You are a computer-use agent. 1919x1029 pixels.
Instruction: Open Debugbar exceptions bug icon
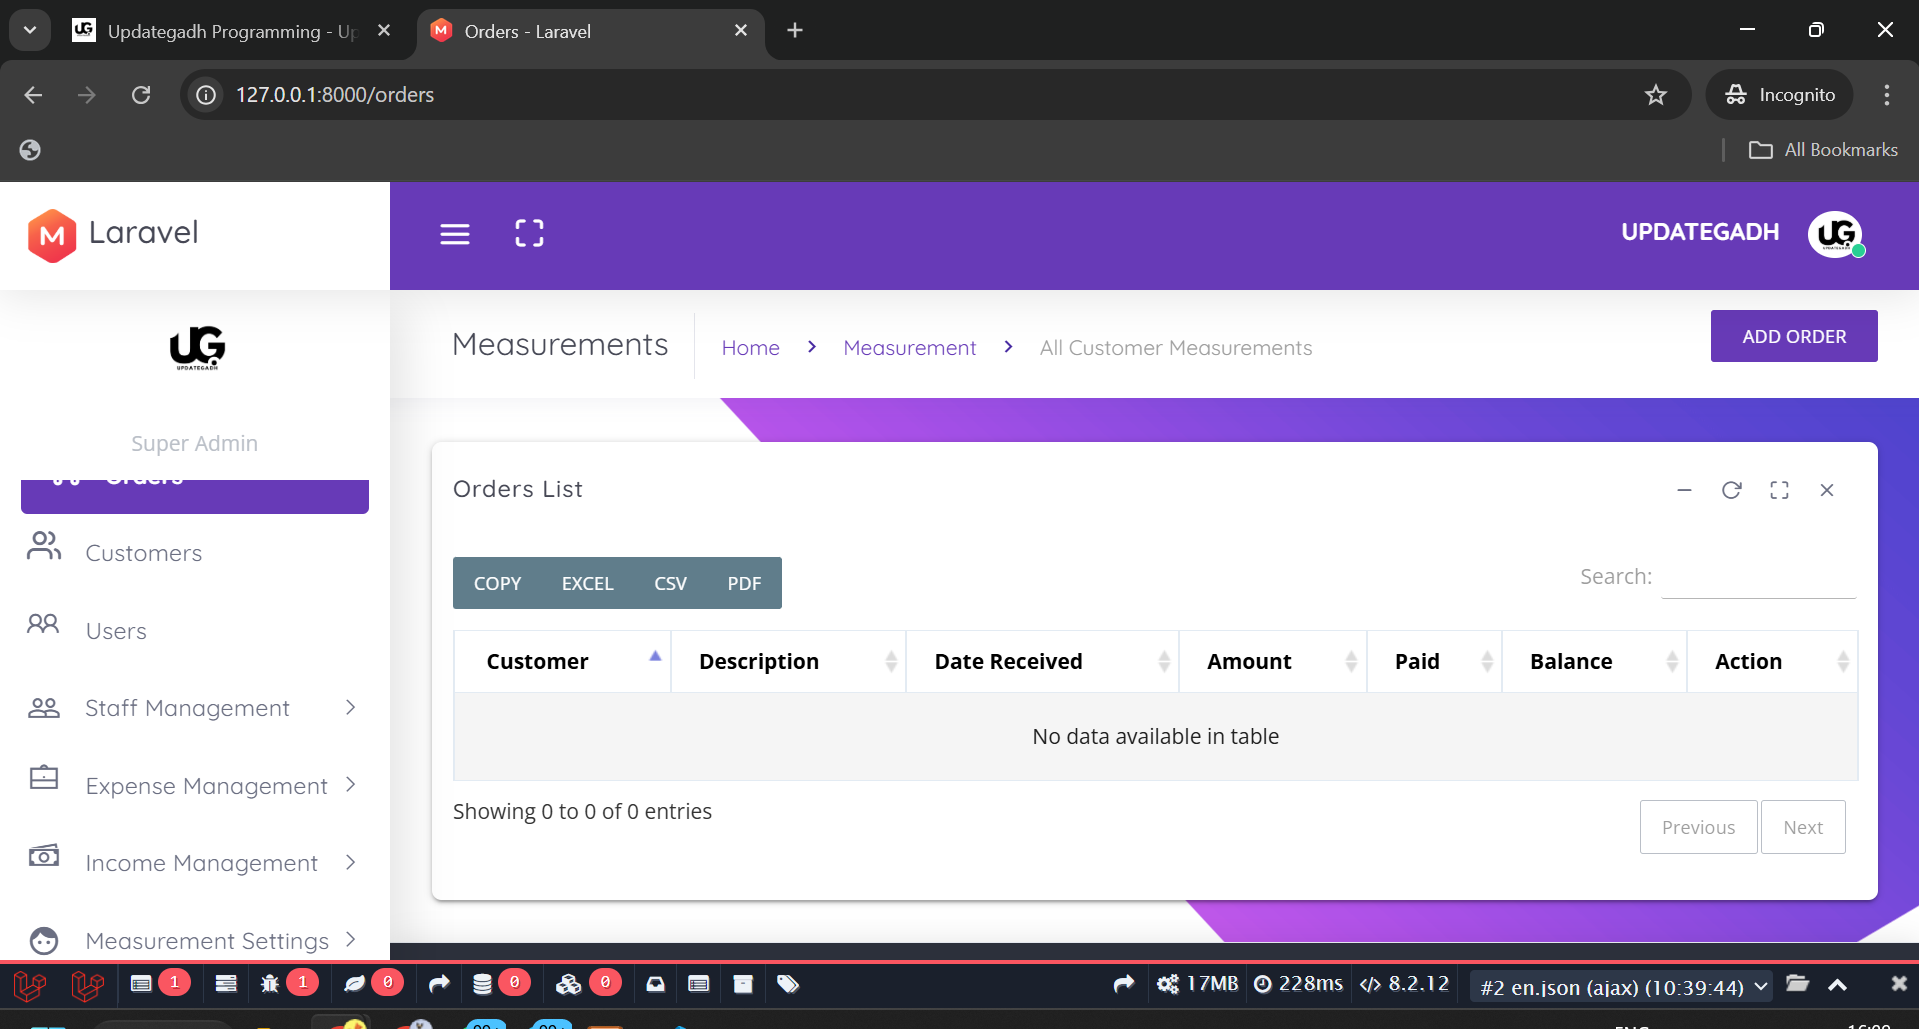(270, 984)
